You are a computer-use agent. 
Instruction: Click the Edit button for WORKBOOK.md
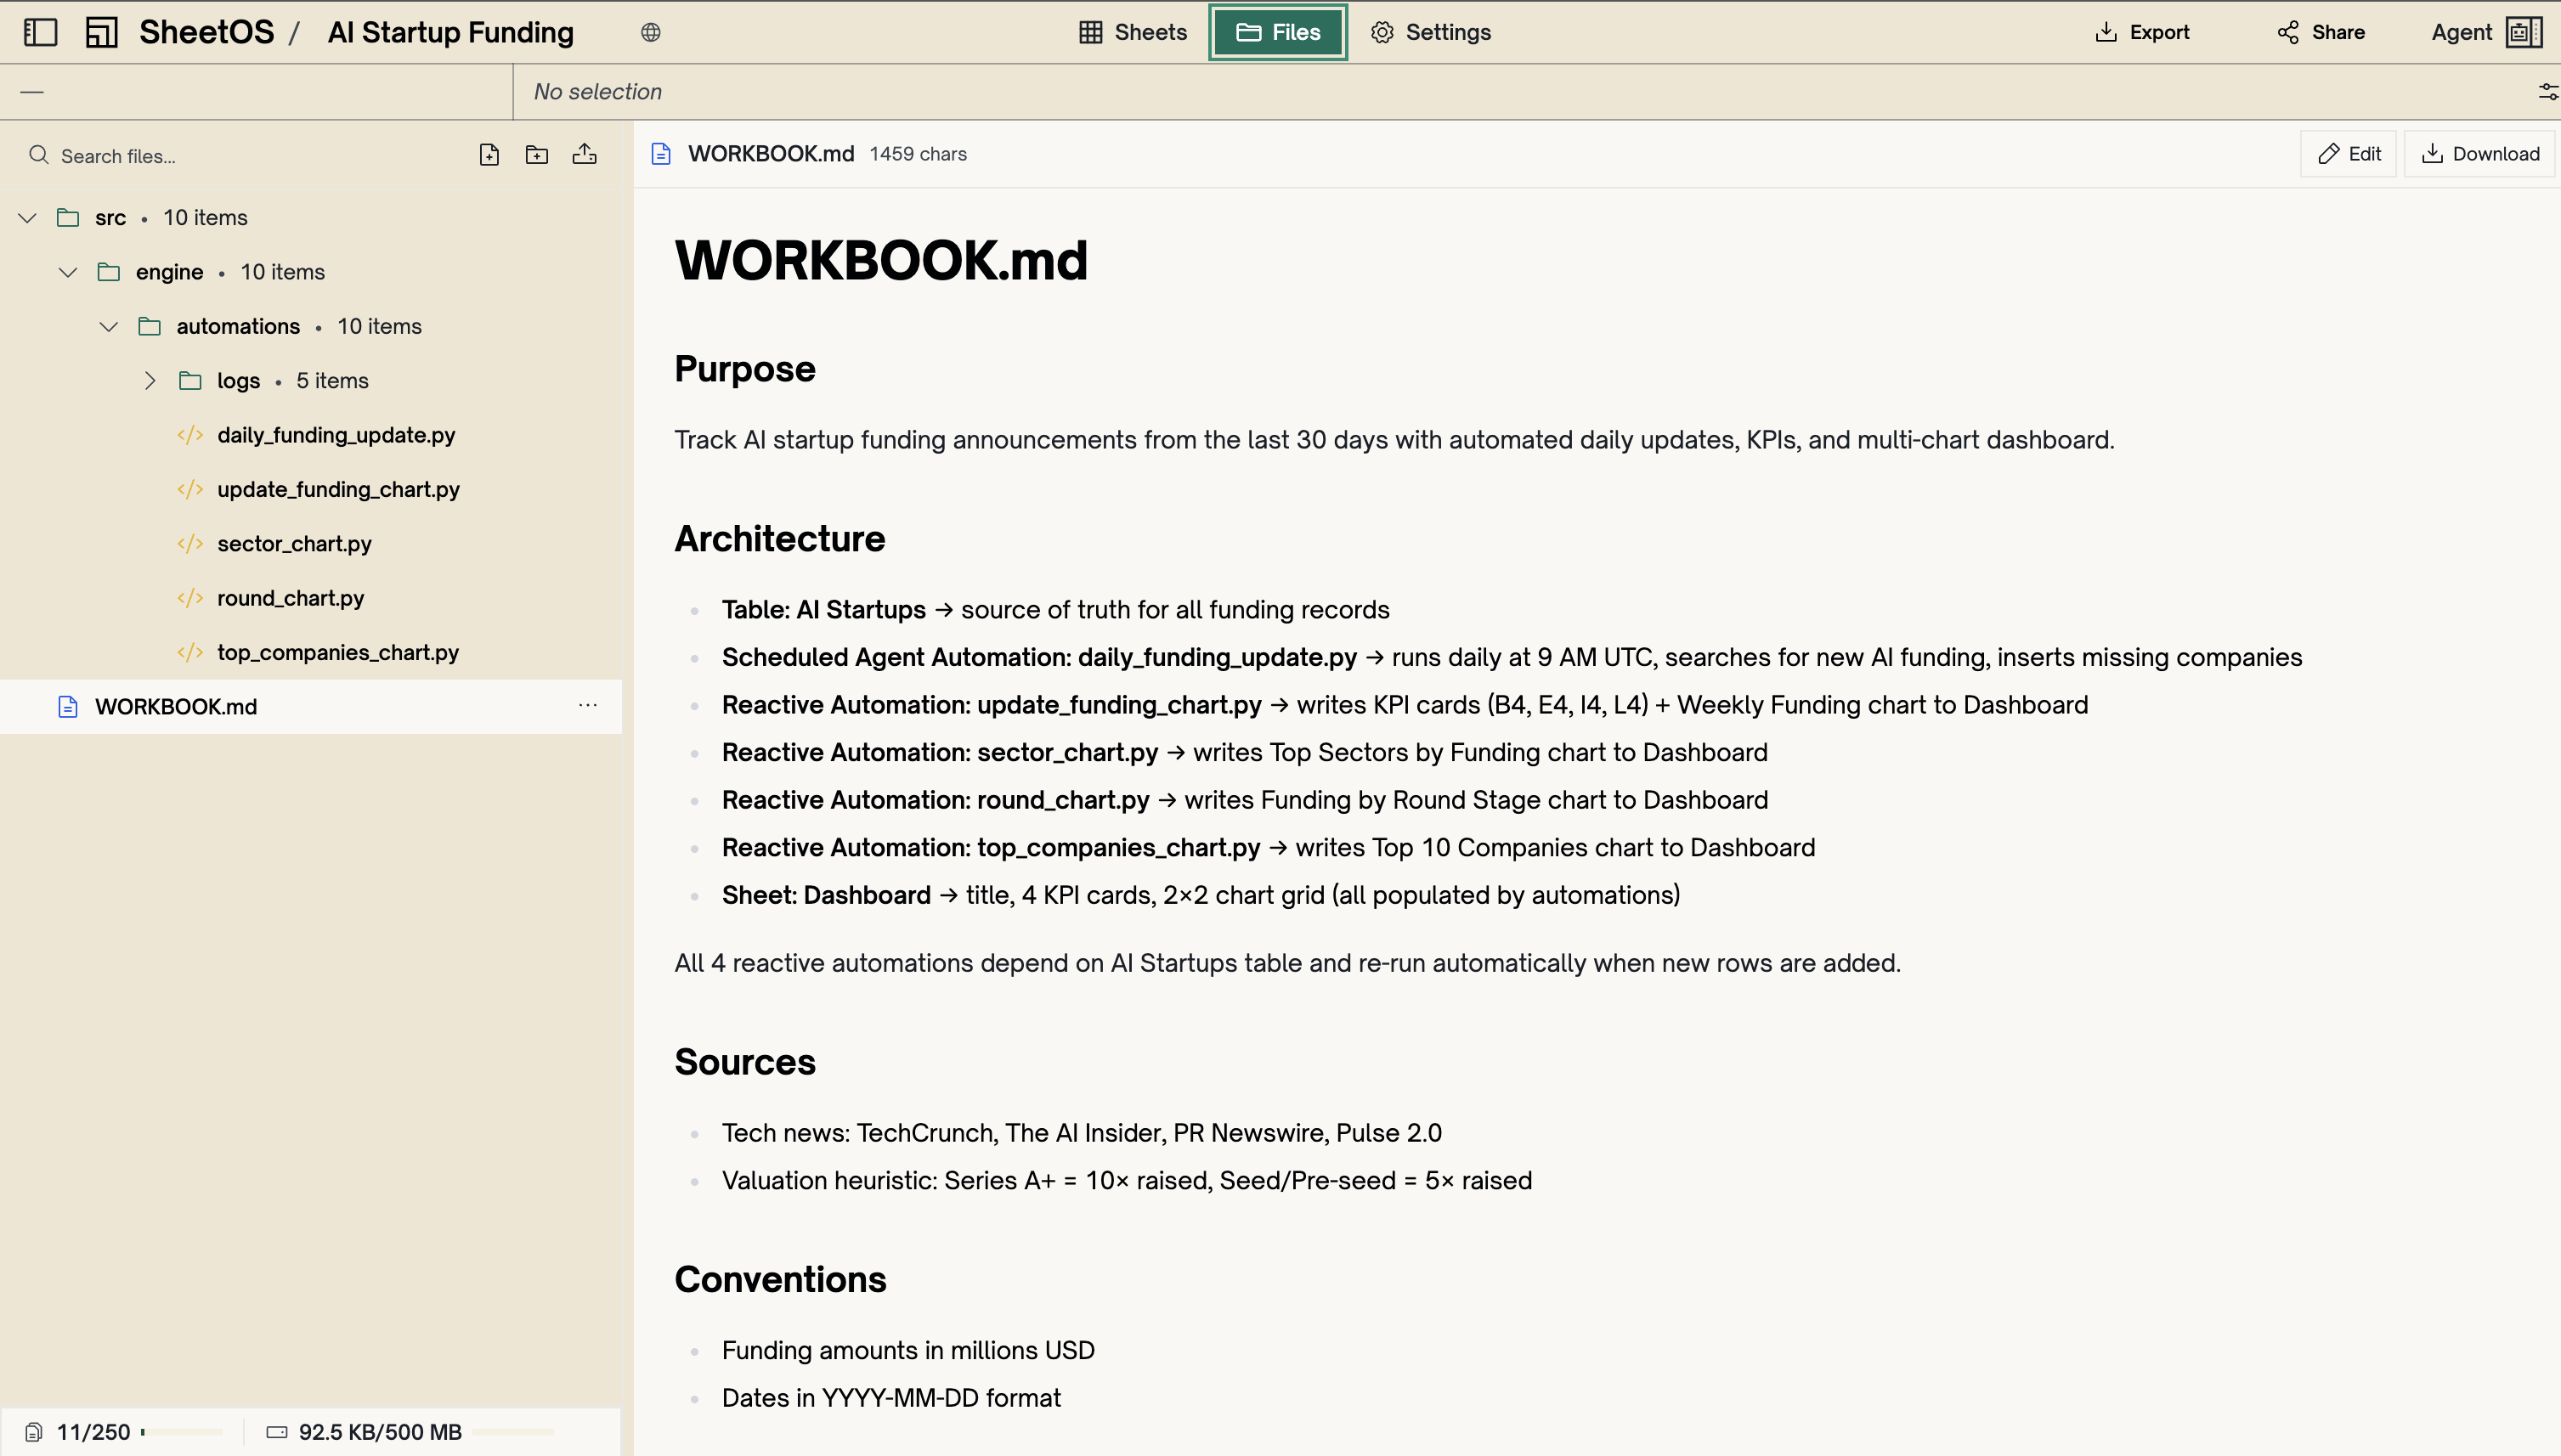2348,153
